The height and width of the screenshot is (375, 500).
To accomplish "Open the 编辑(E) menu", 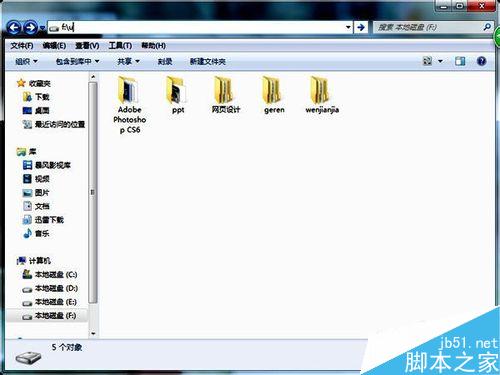I will click(x=54, y=46).
